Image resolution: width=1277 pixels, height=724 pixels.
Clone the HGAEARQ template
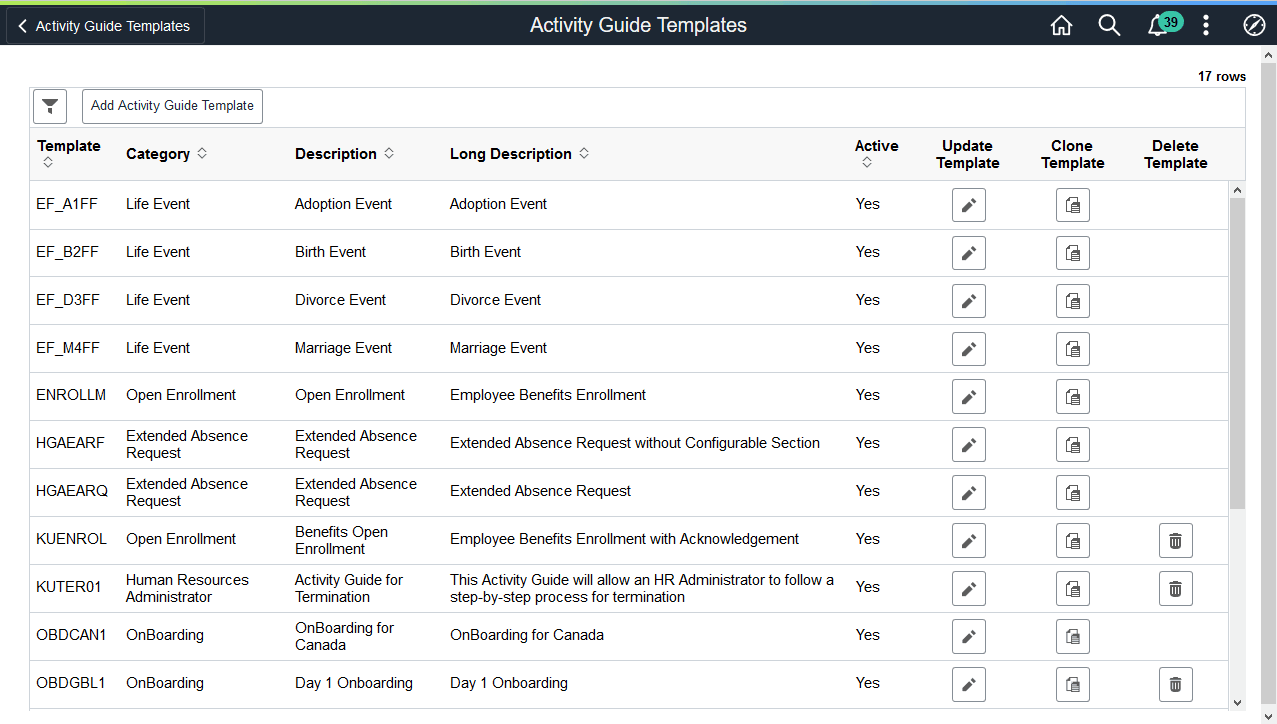(x=1073, y=493)
